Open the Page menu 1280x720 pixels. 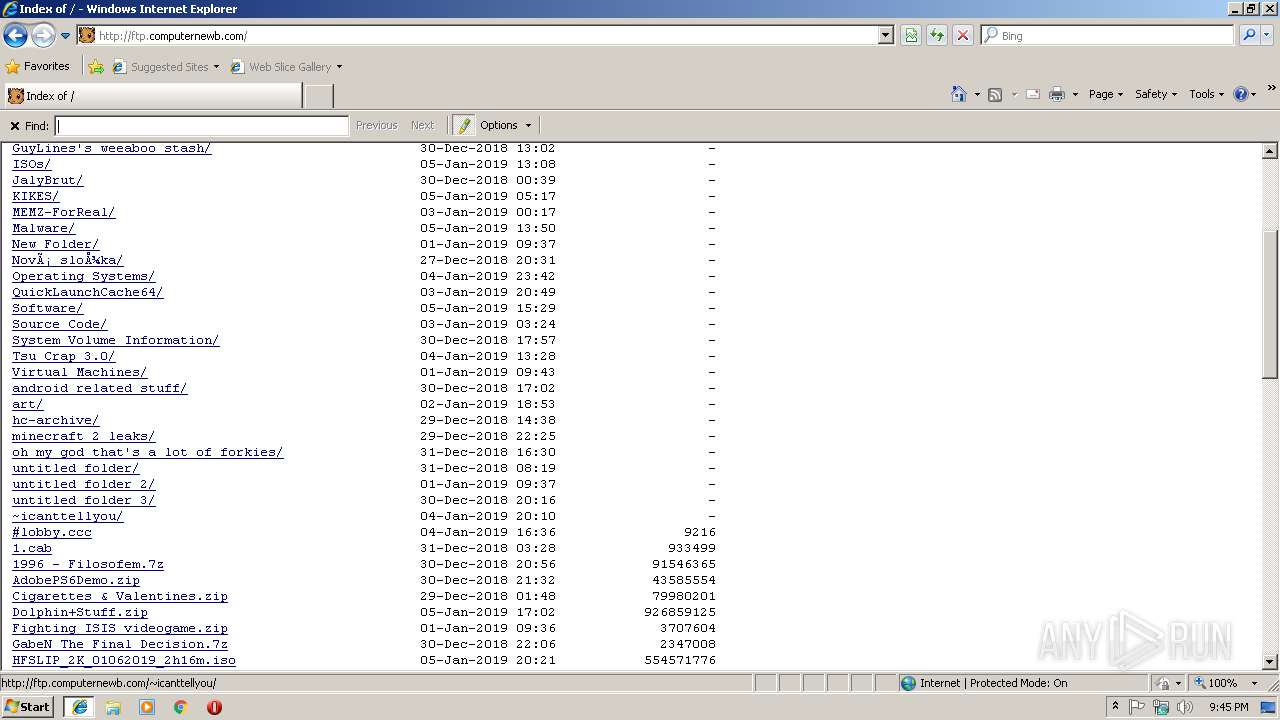click(1106, 94)
